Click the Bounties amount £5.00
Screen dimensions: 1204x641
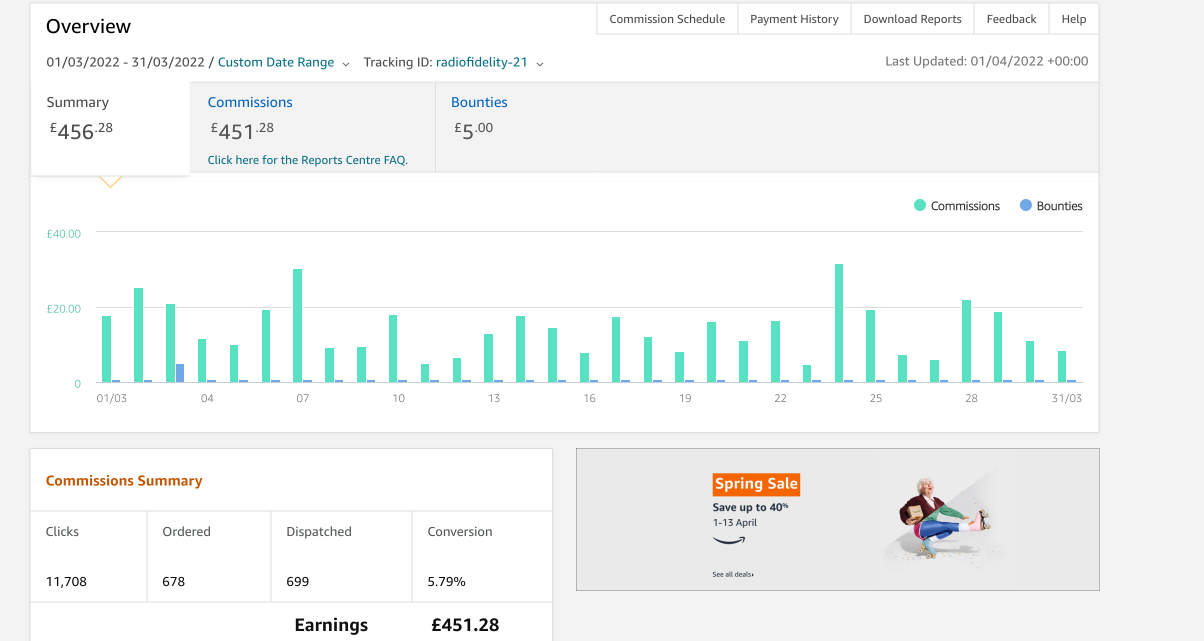click(x=473, y=129)
